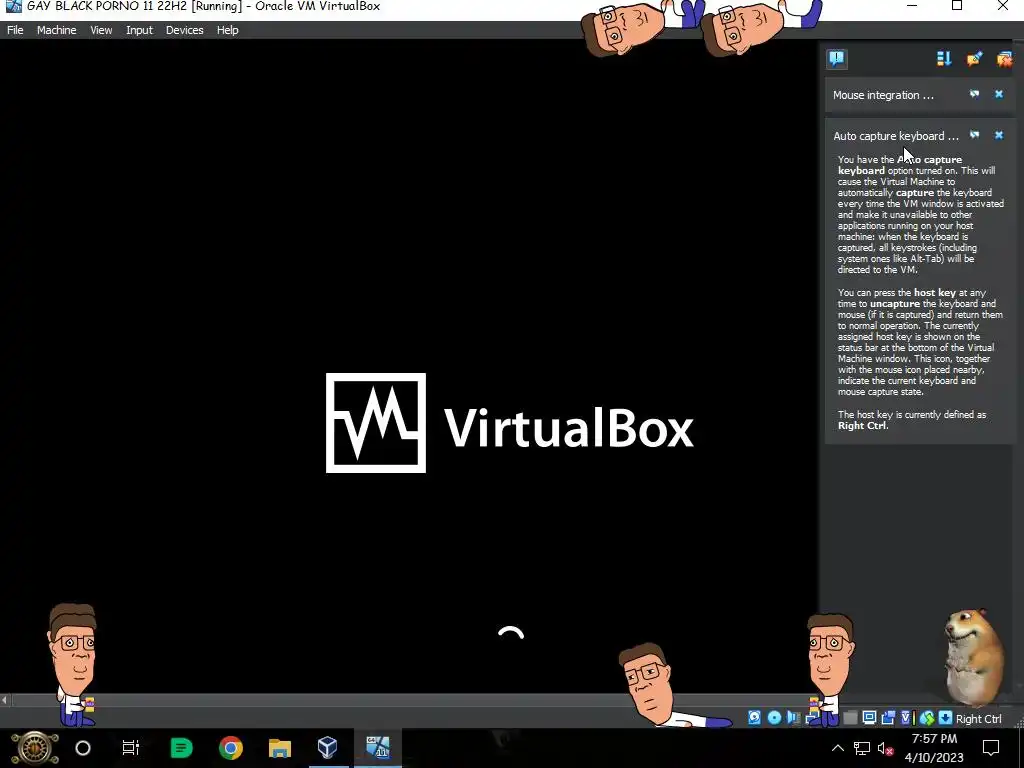This screenshot has height=768, width=1024.
Task: Click the running VM taskbar icon
Action: click(377, 747)
